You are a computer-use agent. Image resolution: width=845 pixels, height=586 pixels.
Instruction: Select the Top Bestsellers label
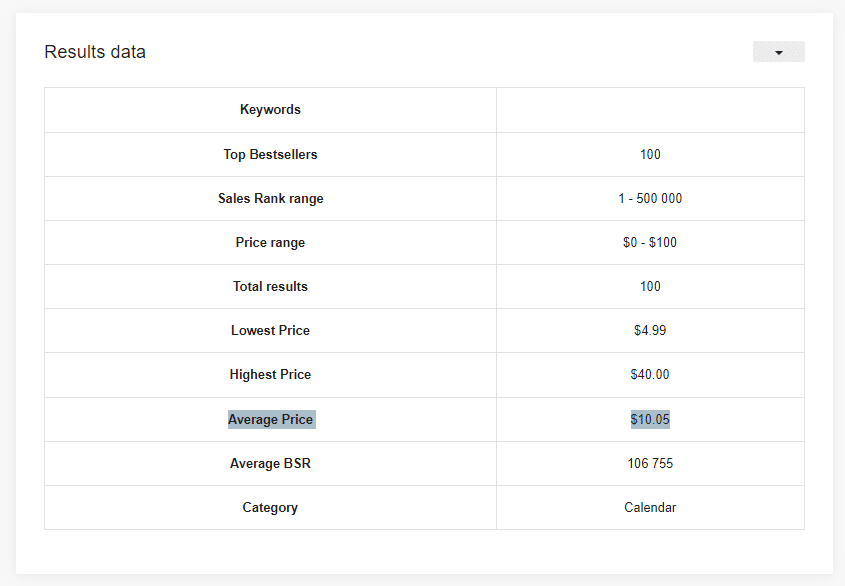[x=270, y=154]
